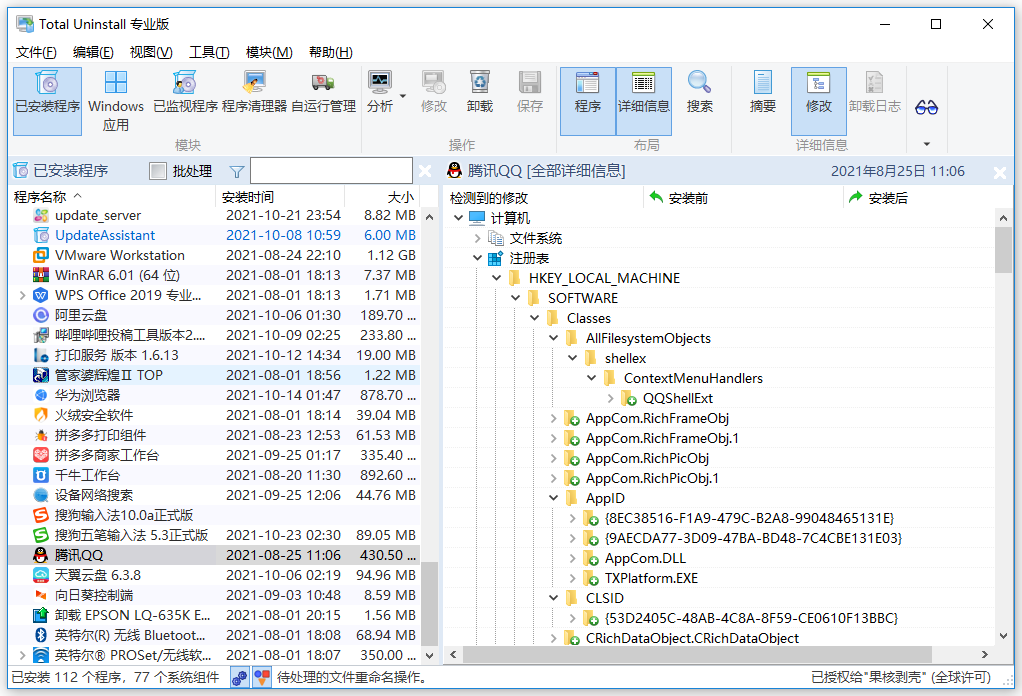The height and width of the screenshot is (696, 1022).
Task: Collapse the 计算机 tree node
Action: click(x=458, y=218)
